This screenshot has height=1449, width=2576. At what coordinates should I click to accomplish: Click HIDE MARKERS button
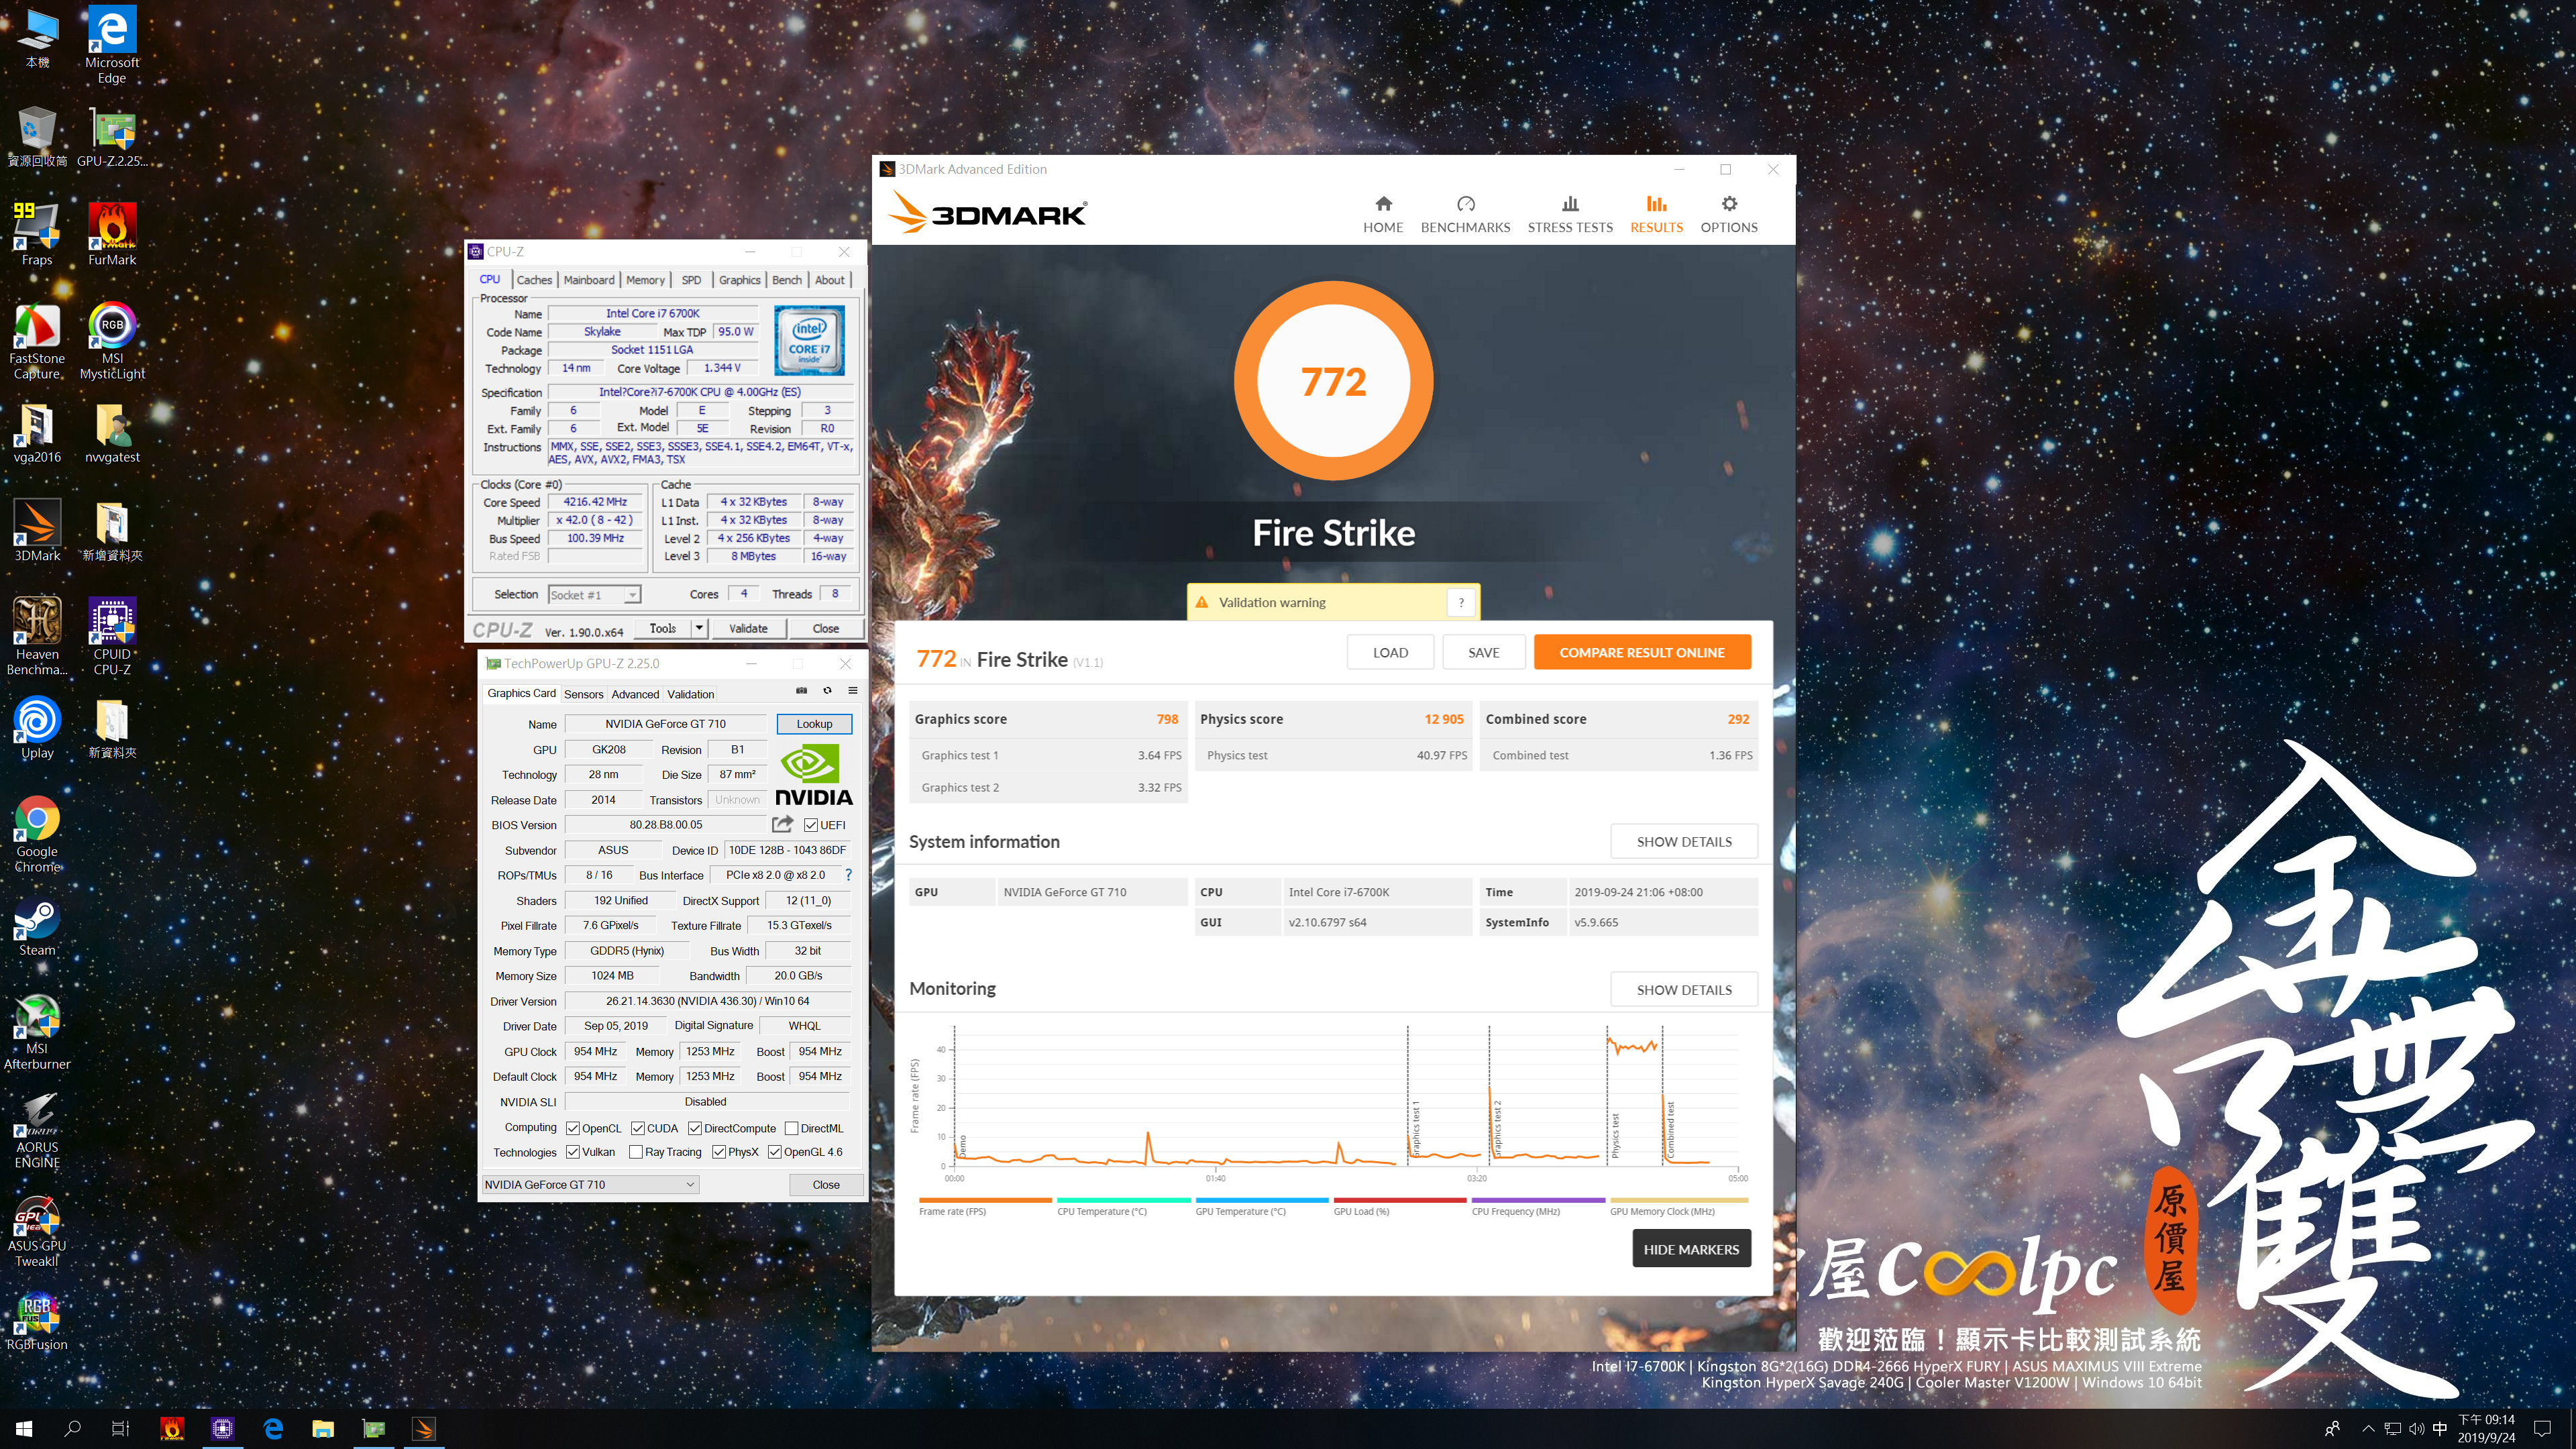pyautogui.click(x=1691, y=1249)
